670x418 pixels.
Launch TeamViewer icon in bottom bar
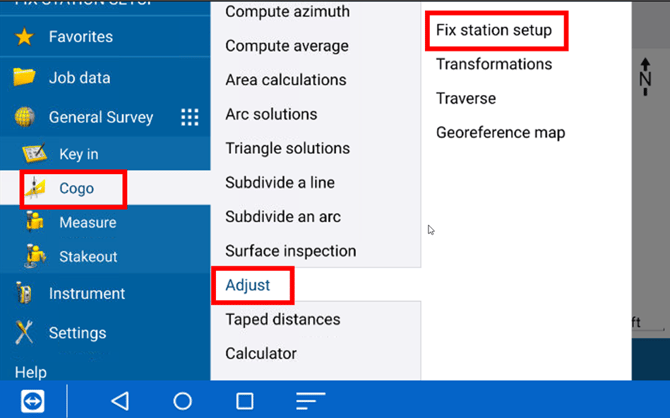tap(32, 400)
